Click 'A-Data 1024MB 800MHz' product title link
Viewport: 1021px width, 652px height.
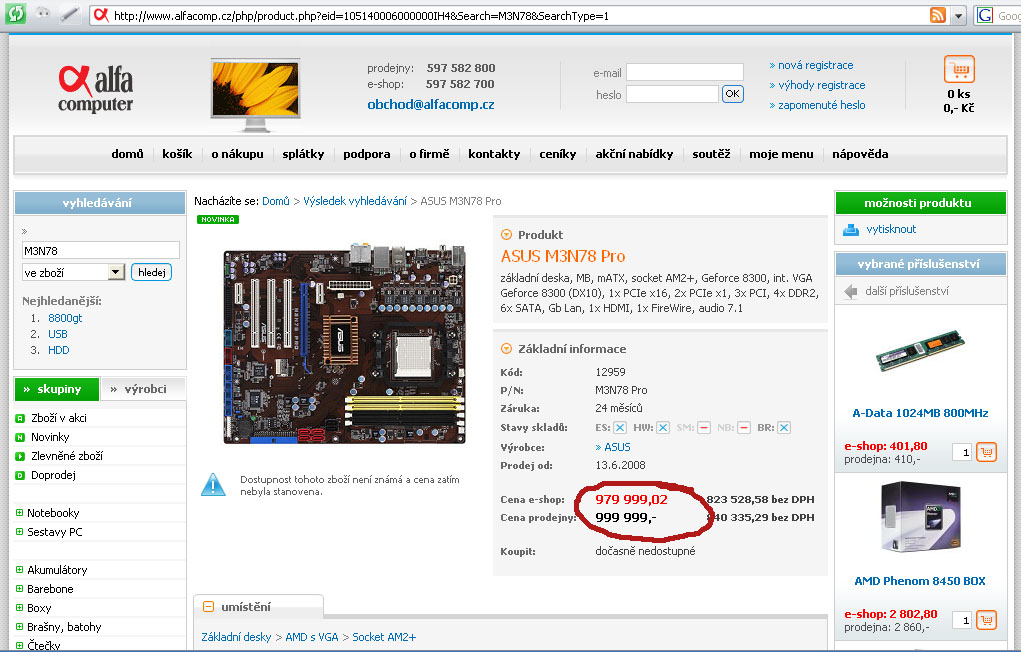920,413
